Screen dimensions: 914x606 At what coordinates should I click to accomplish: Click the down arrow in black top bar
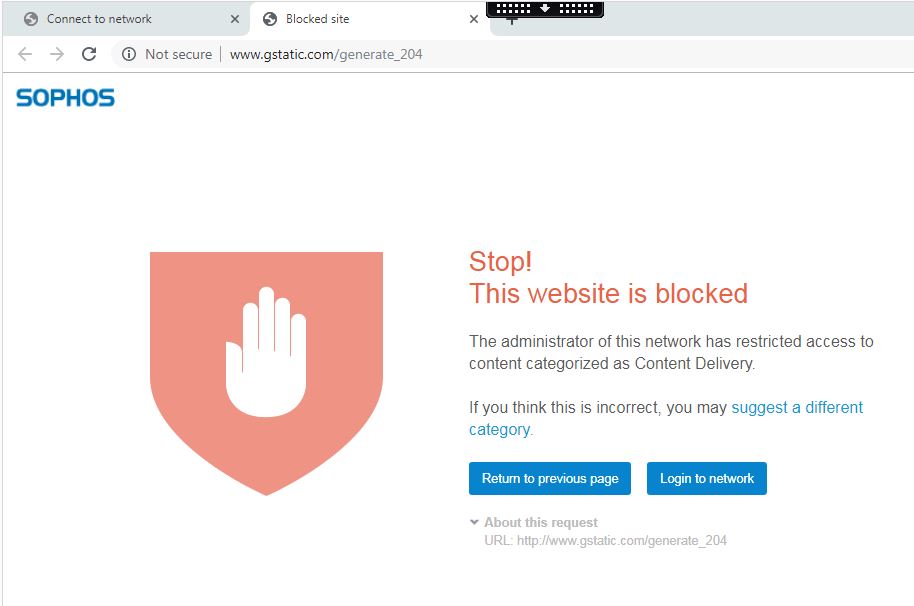(545, 8)
